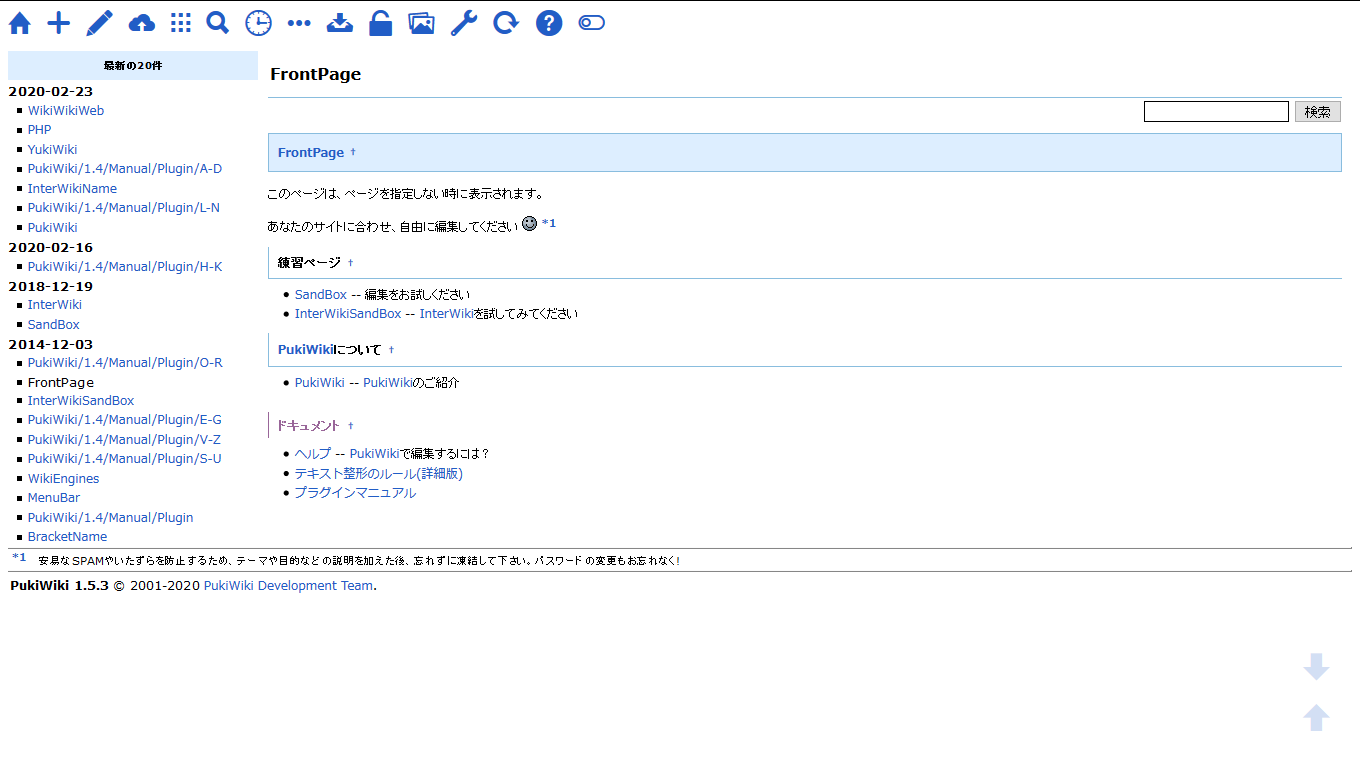Screen dimensions: 1360x768
Task: Jump to page bottom with down arrow
Action: coord(1316,667)
